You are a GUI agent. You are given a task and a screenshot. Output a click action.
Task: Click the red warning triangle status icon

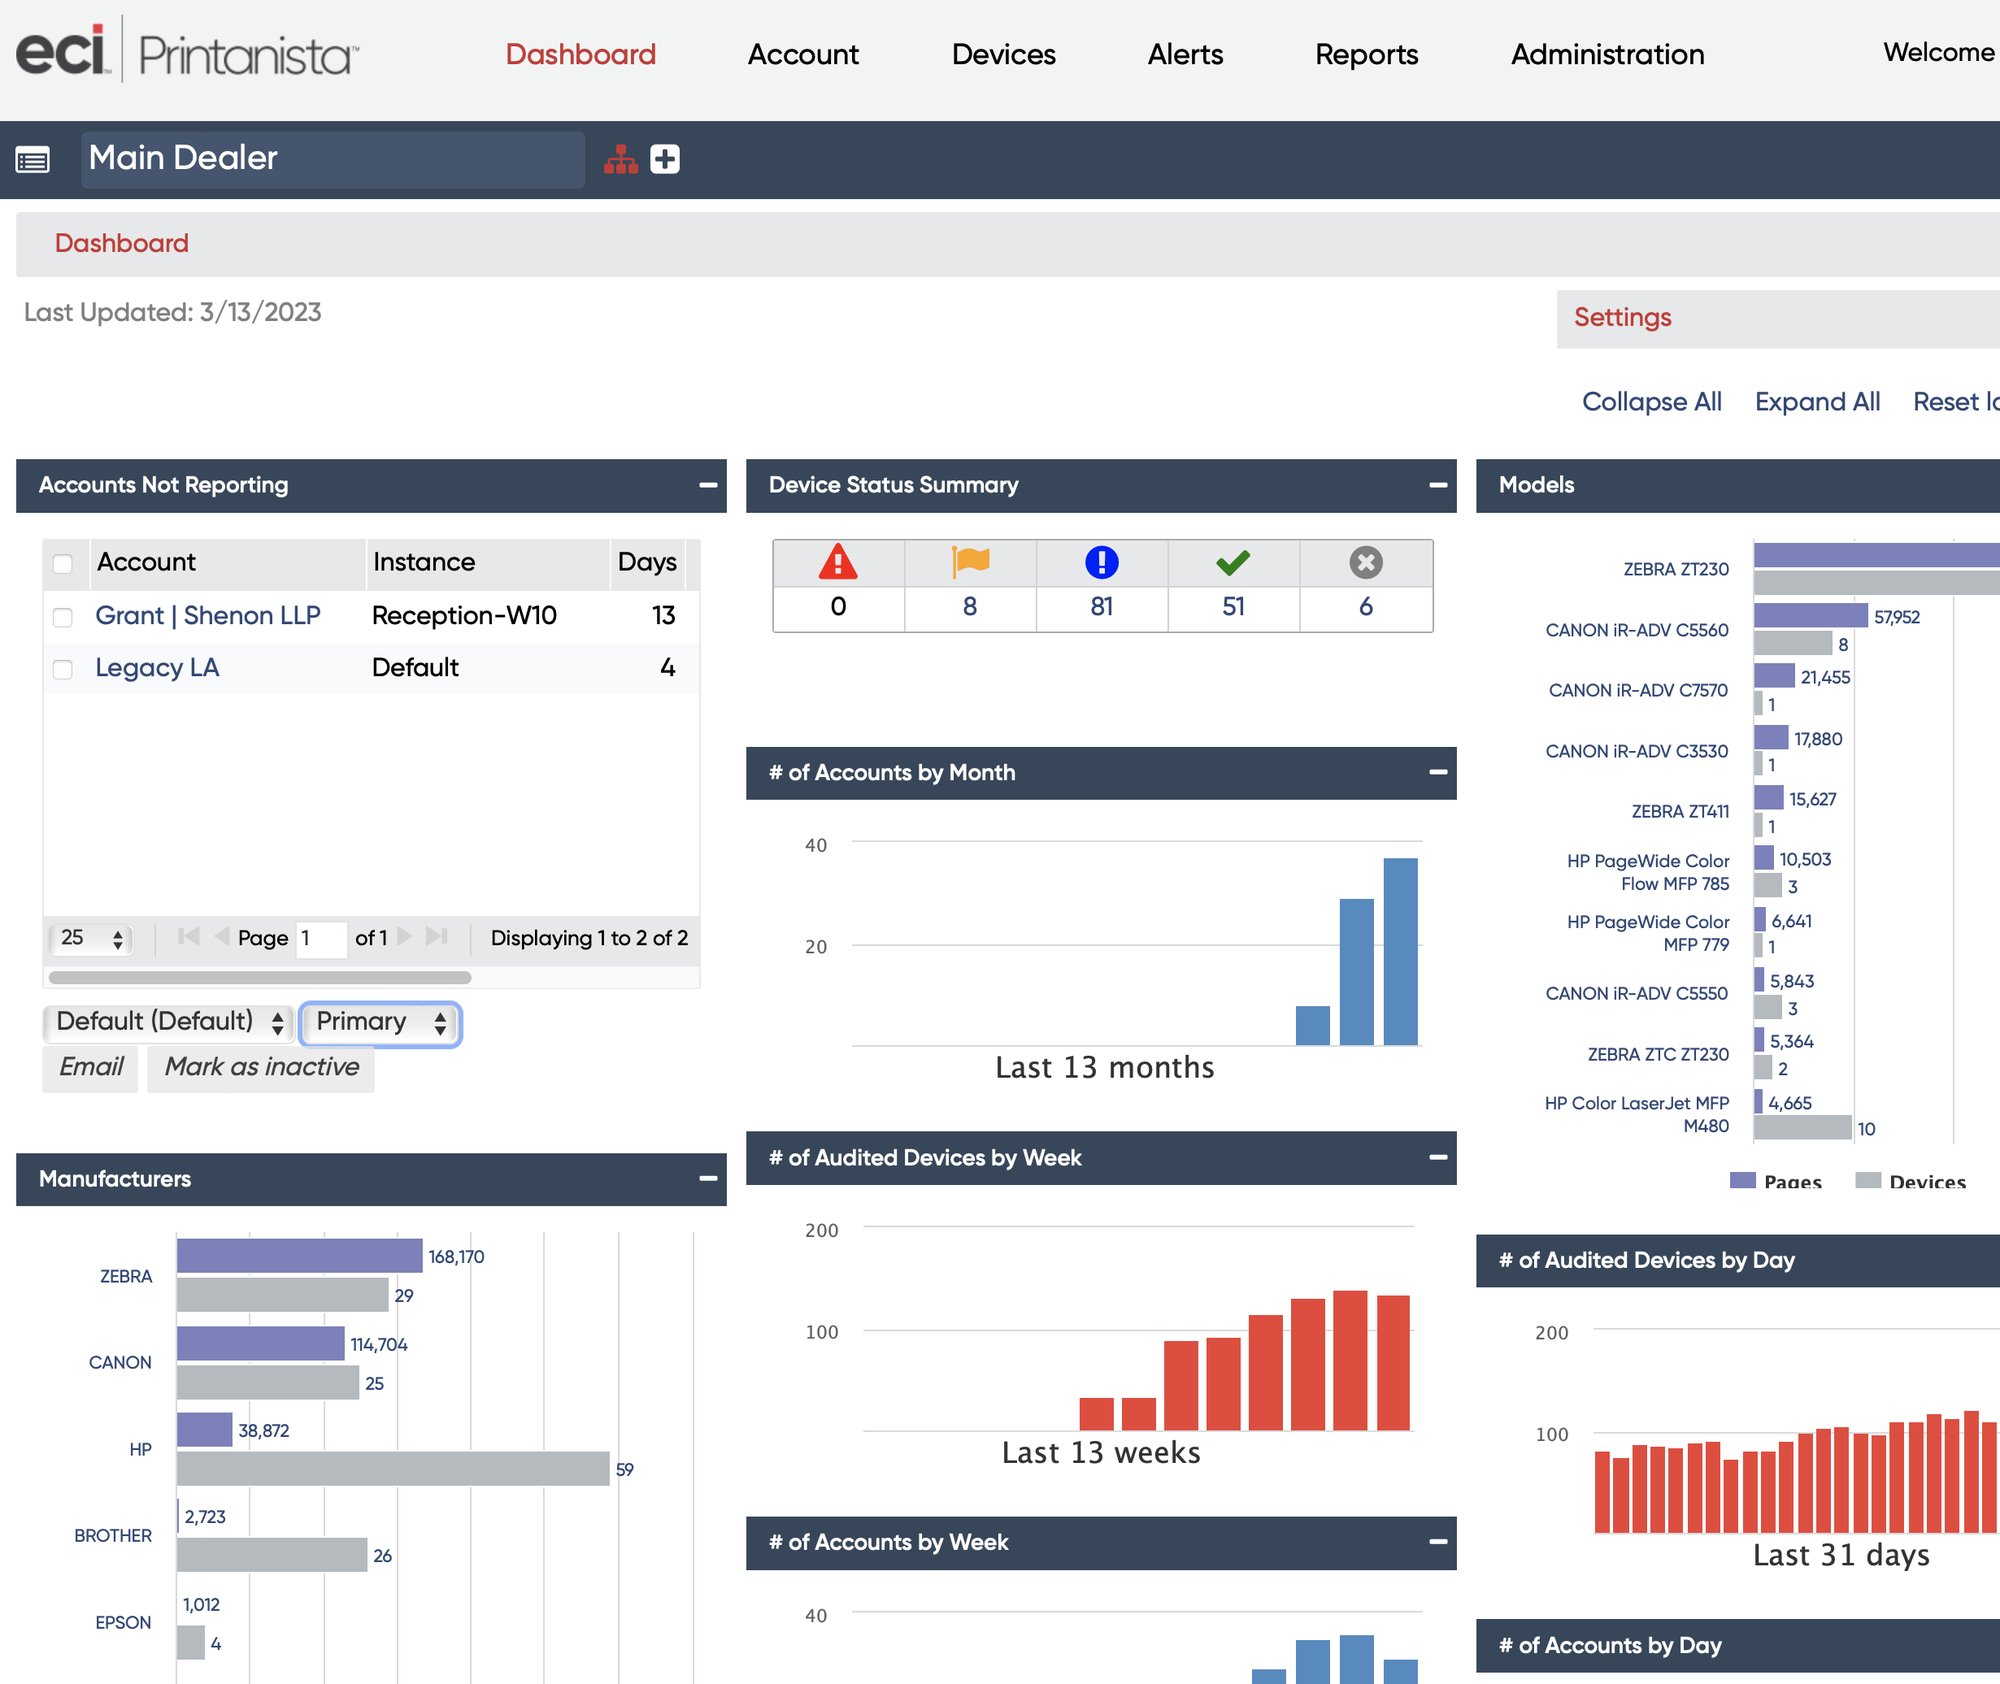[x=838, y=562]
